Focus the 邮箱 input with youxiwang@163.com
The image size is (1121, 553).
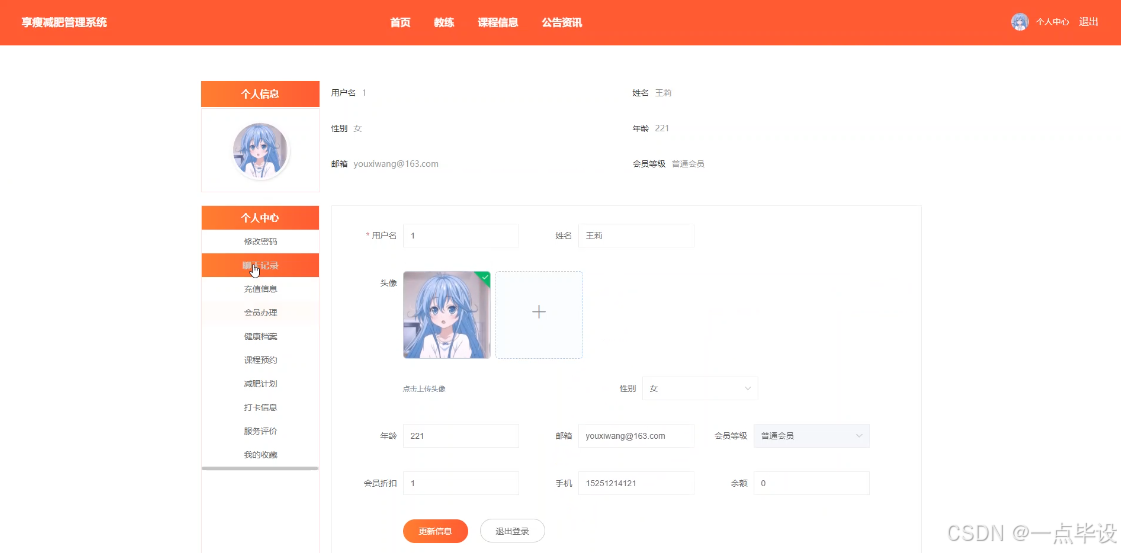636,436
